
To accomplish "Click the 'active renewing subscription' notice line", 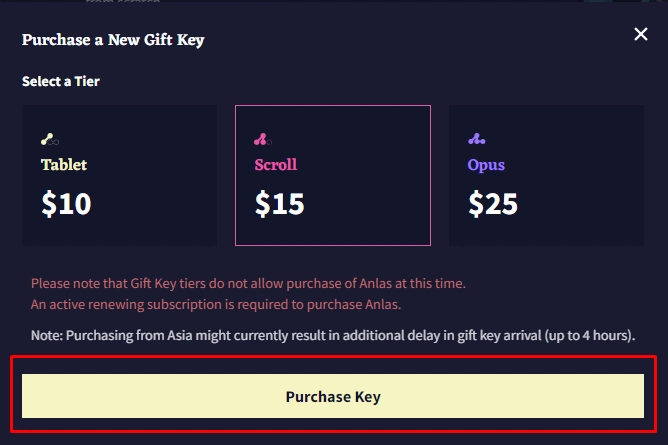I will pos(216,305).
